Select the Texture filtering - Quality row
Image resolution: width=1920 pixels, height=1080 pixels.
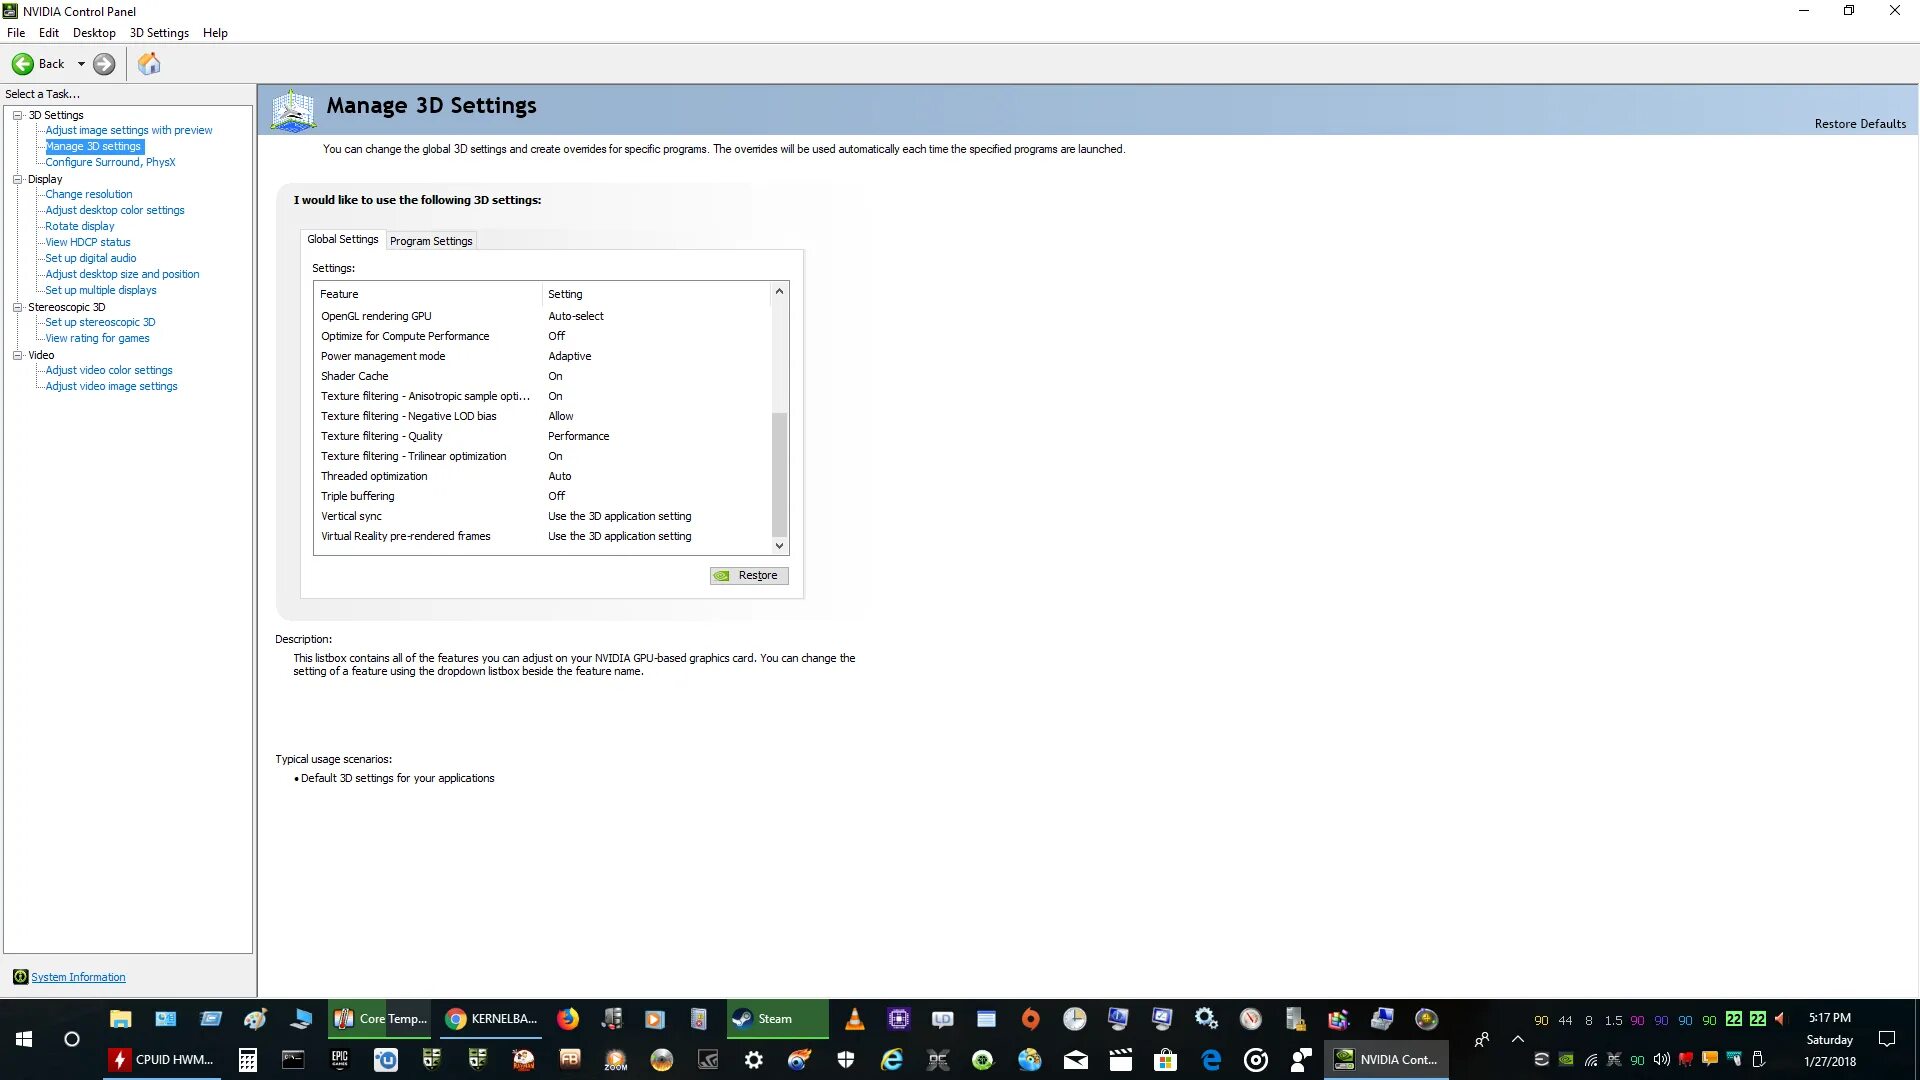[x=543, y=436]
